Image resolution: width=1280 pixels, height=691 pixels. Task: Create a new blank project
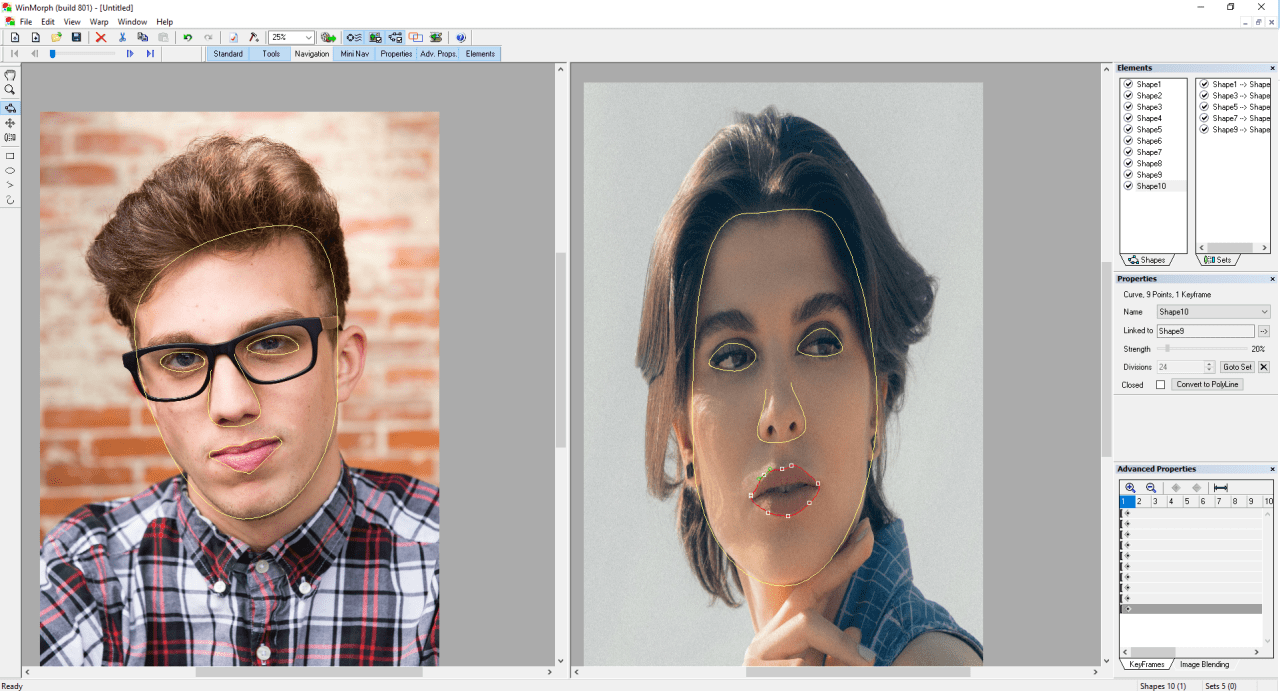pyautogui.click(x=15, y=37)
